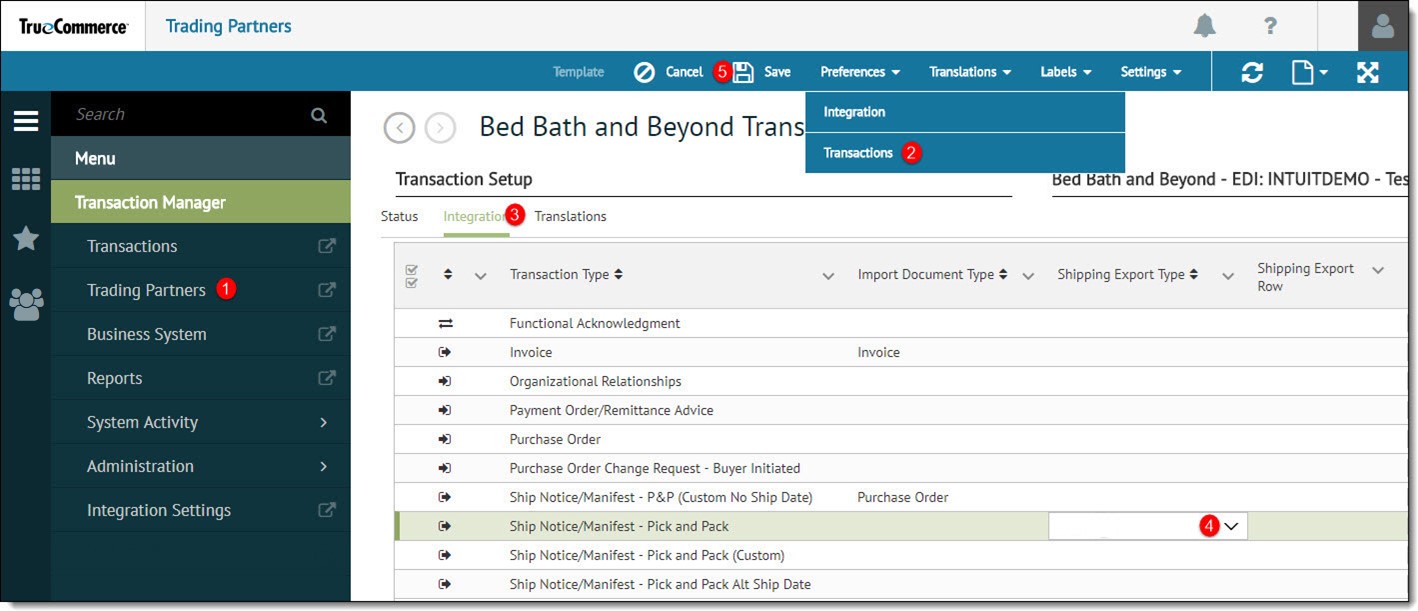Click the search magnifier icon
Screen dimensions: 1418x611
tap(319, 115)
